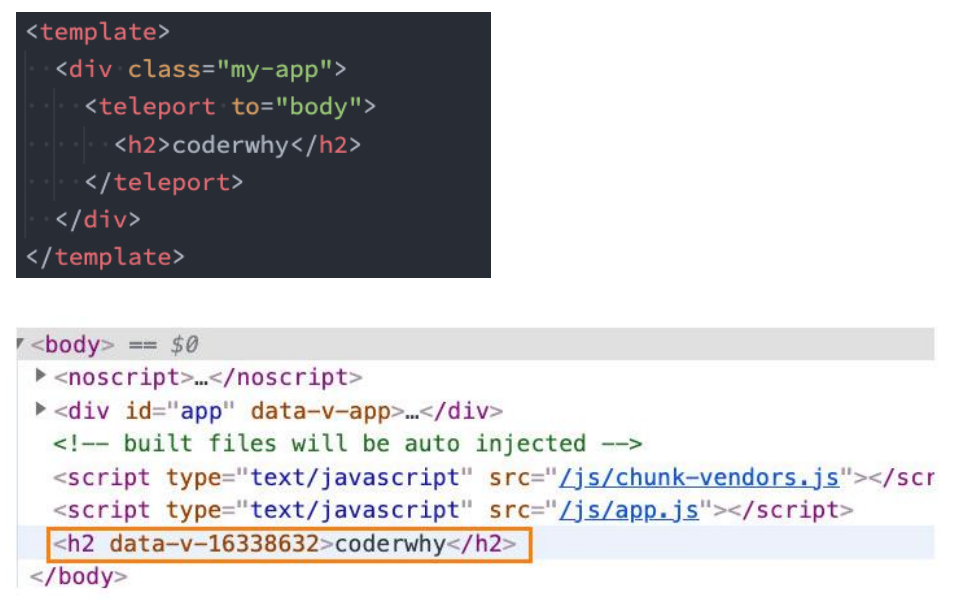The width and height of the screenshot is (954, 610).
Task: Select the noscript element row
Action: [x=208, y=378]
